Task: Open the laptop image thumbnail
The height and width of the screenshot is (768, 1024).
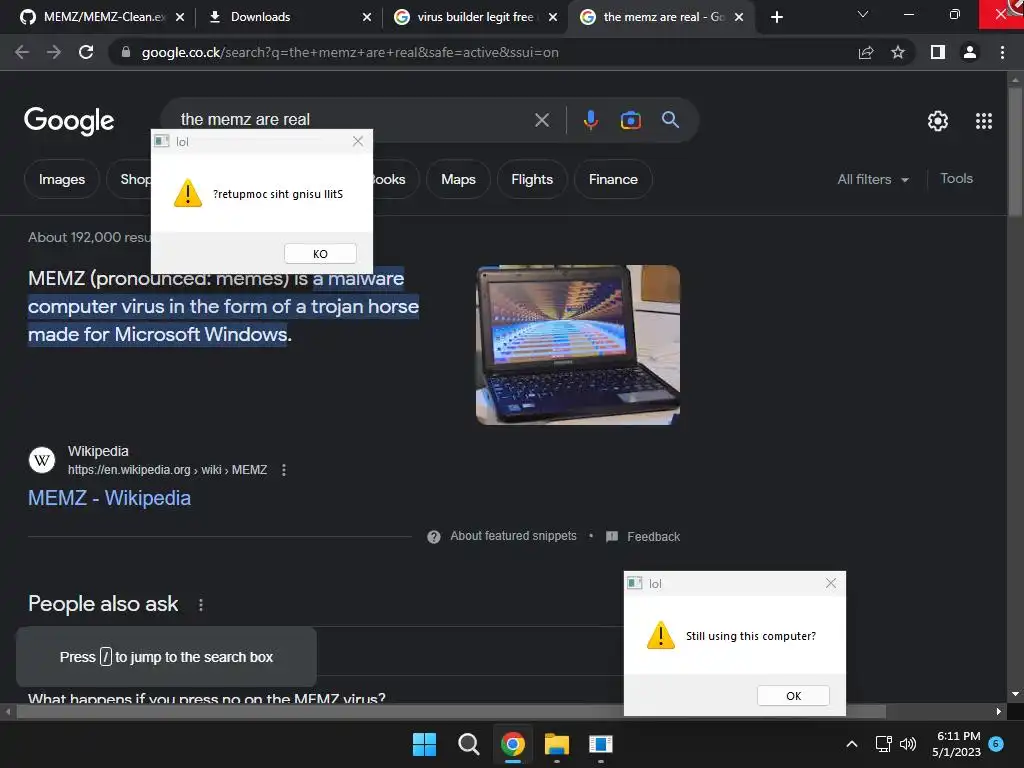Action: 578,345
